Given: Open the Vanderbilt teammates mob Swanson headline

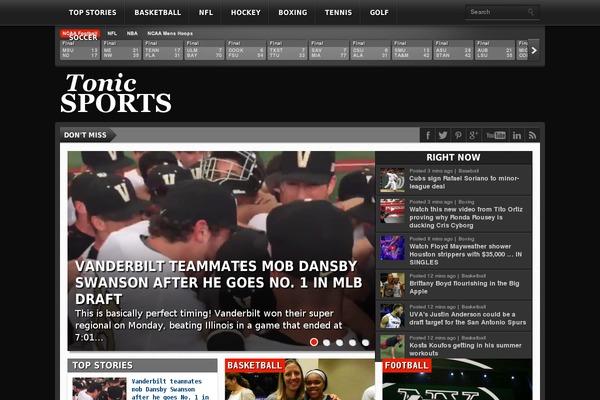Looking at the screenshot, I should (218, 282).
